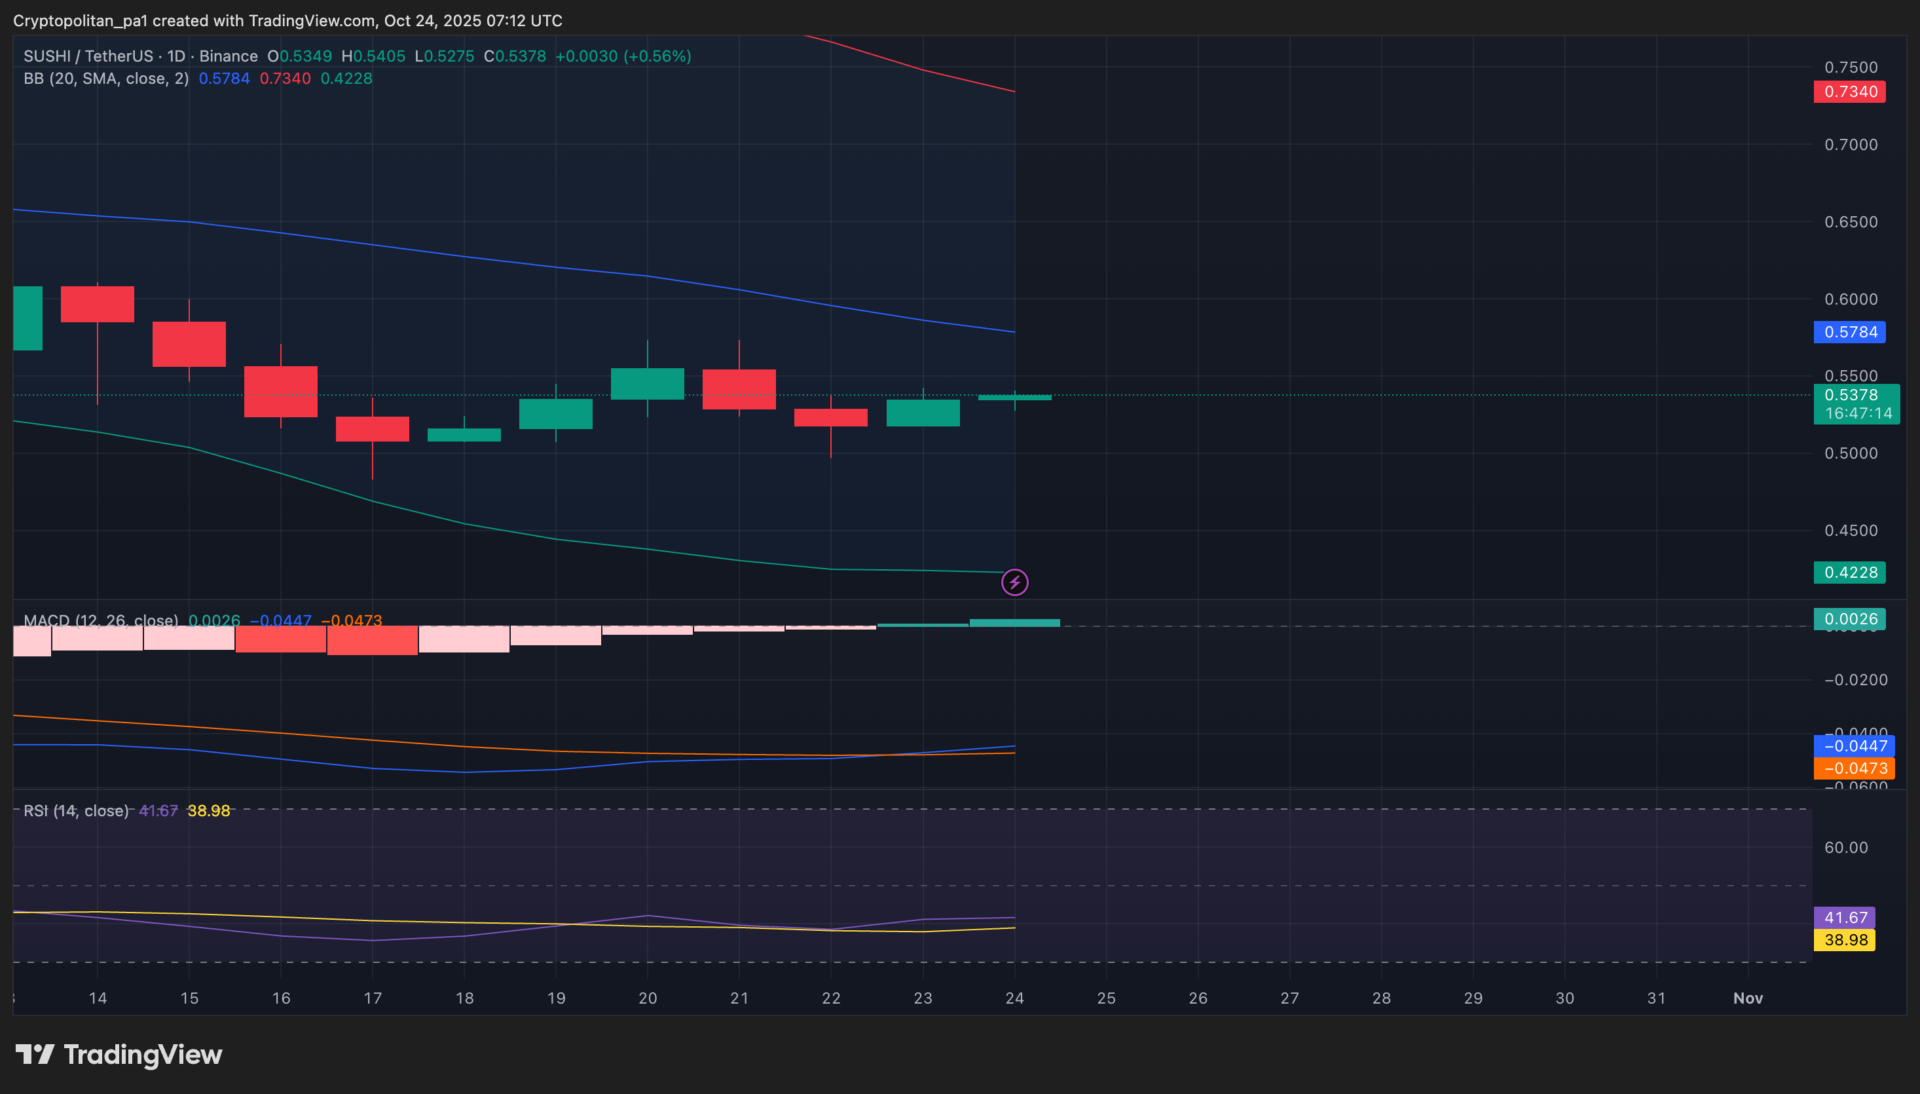1920x1094 pixels.
Task: Click the RSI (14, close) indicator legend
Action: (x=76, y=810)
